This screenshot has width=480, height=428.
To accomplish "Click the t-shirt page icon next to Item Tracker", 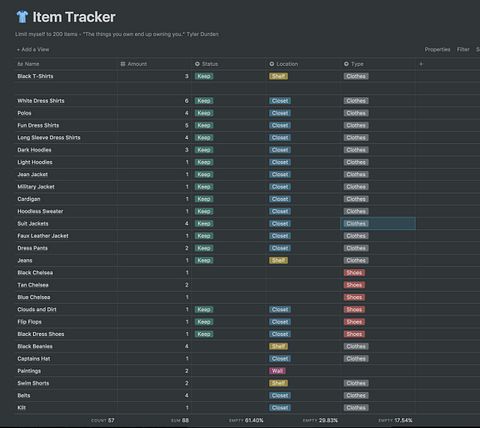I will pos(22,17).
